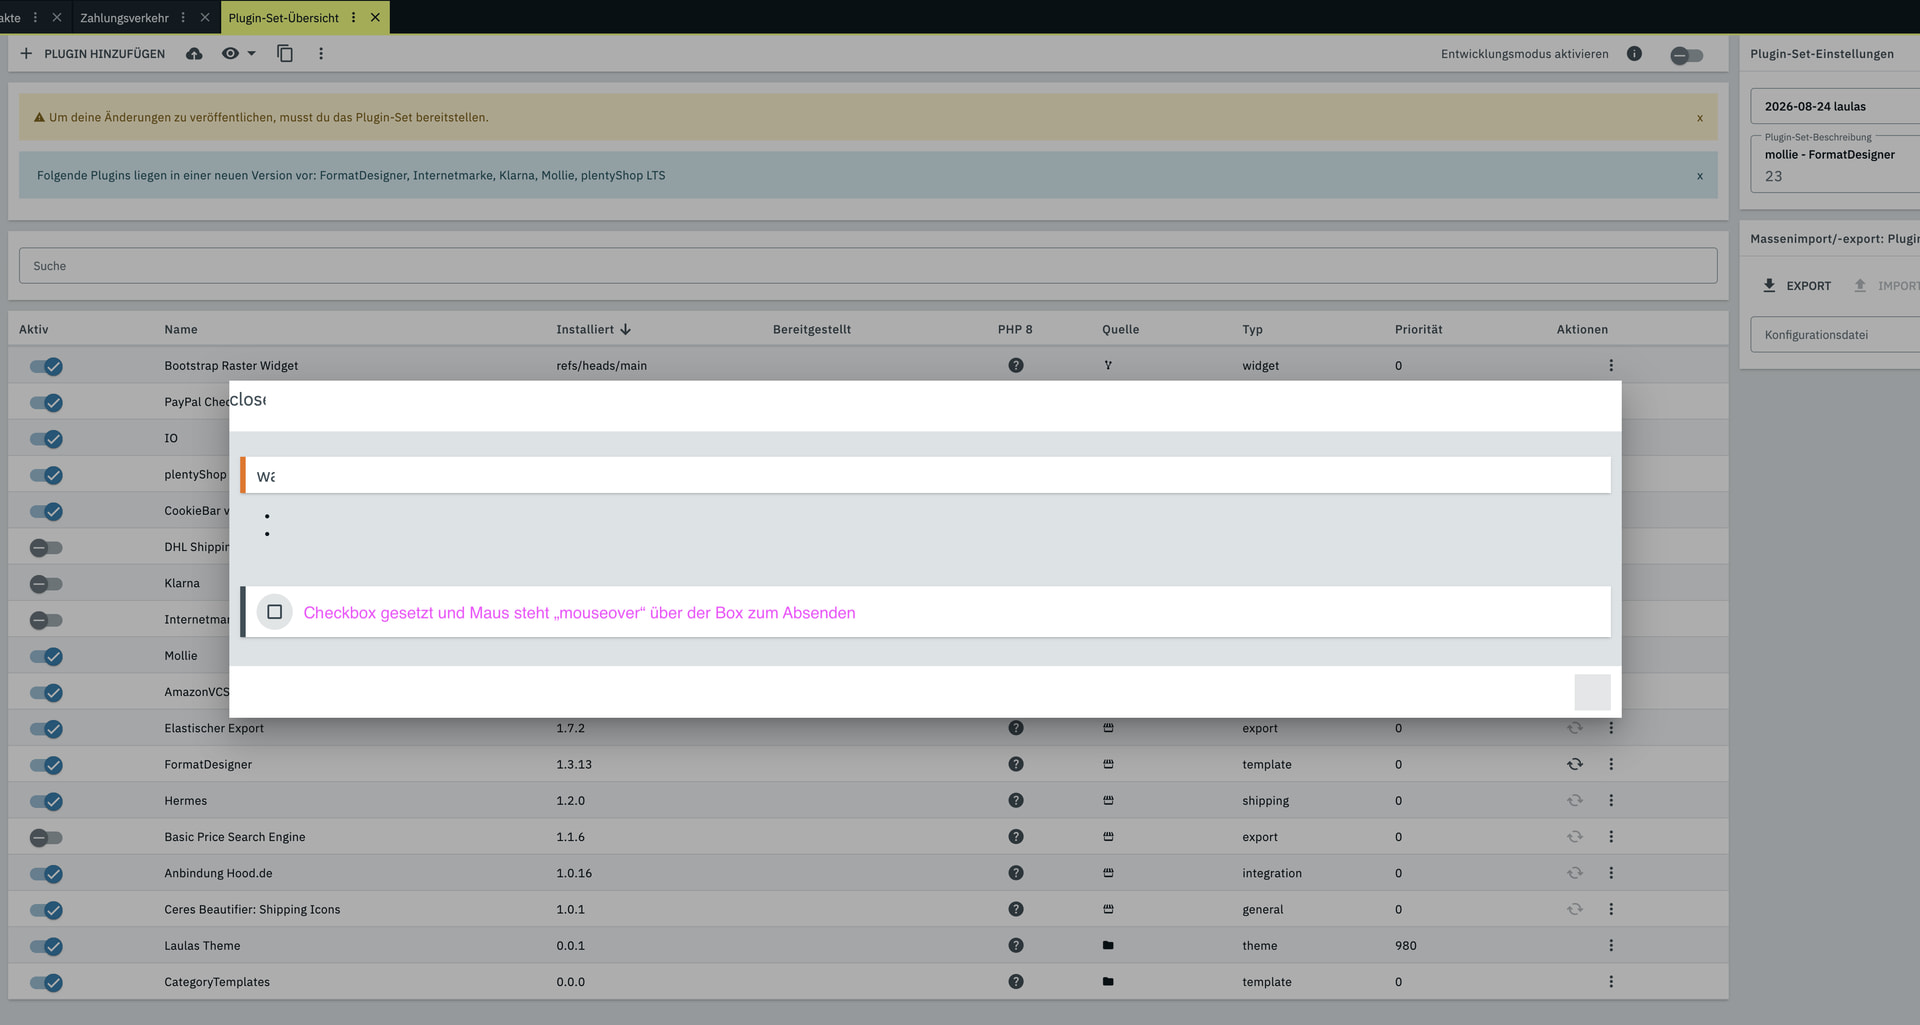Click the Anbindung Hood.de plugin name
This screenshot has width=1920, height=1025.
coord(218,874)
